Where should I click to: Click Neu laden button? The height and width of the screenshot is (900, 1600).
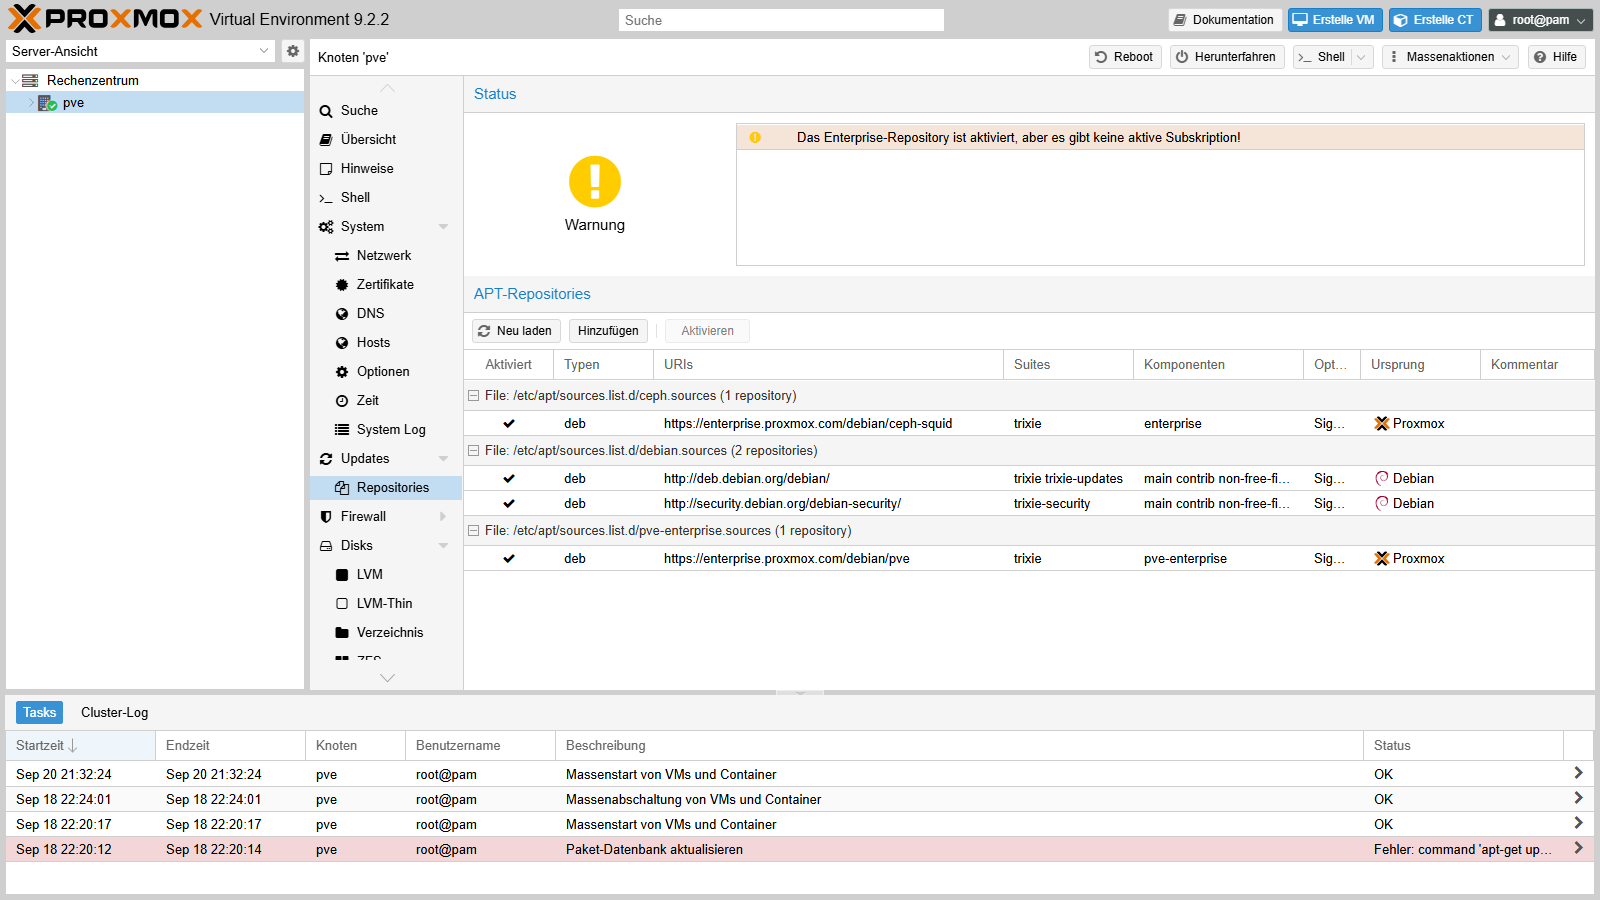516,331
